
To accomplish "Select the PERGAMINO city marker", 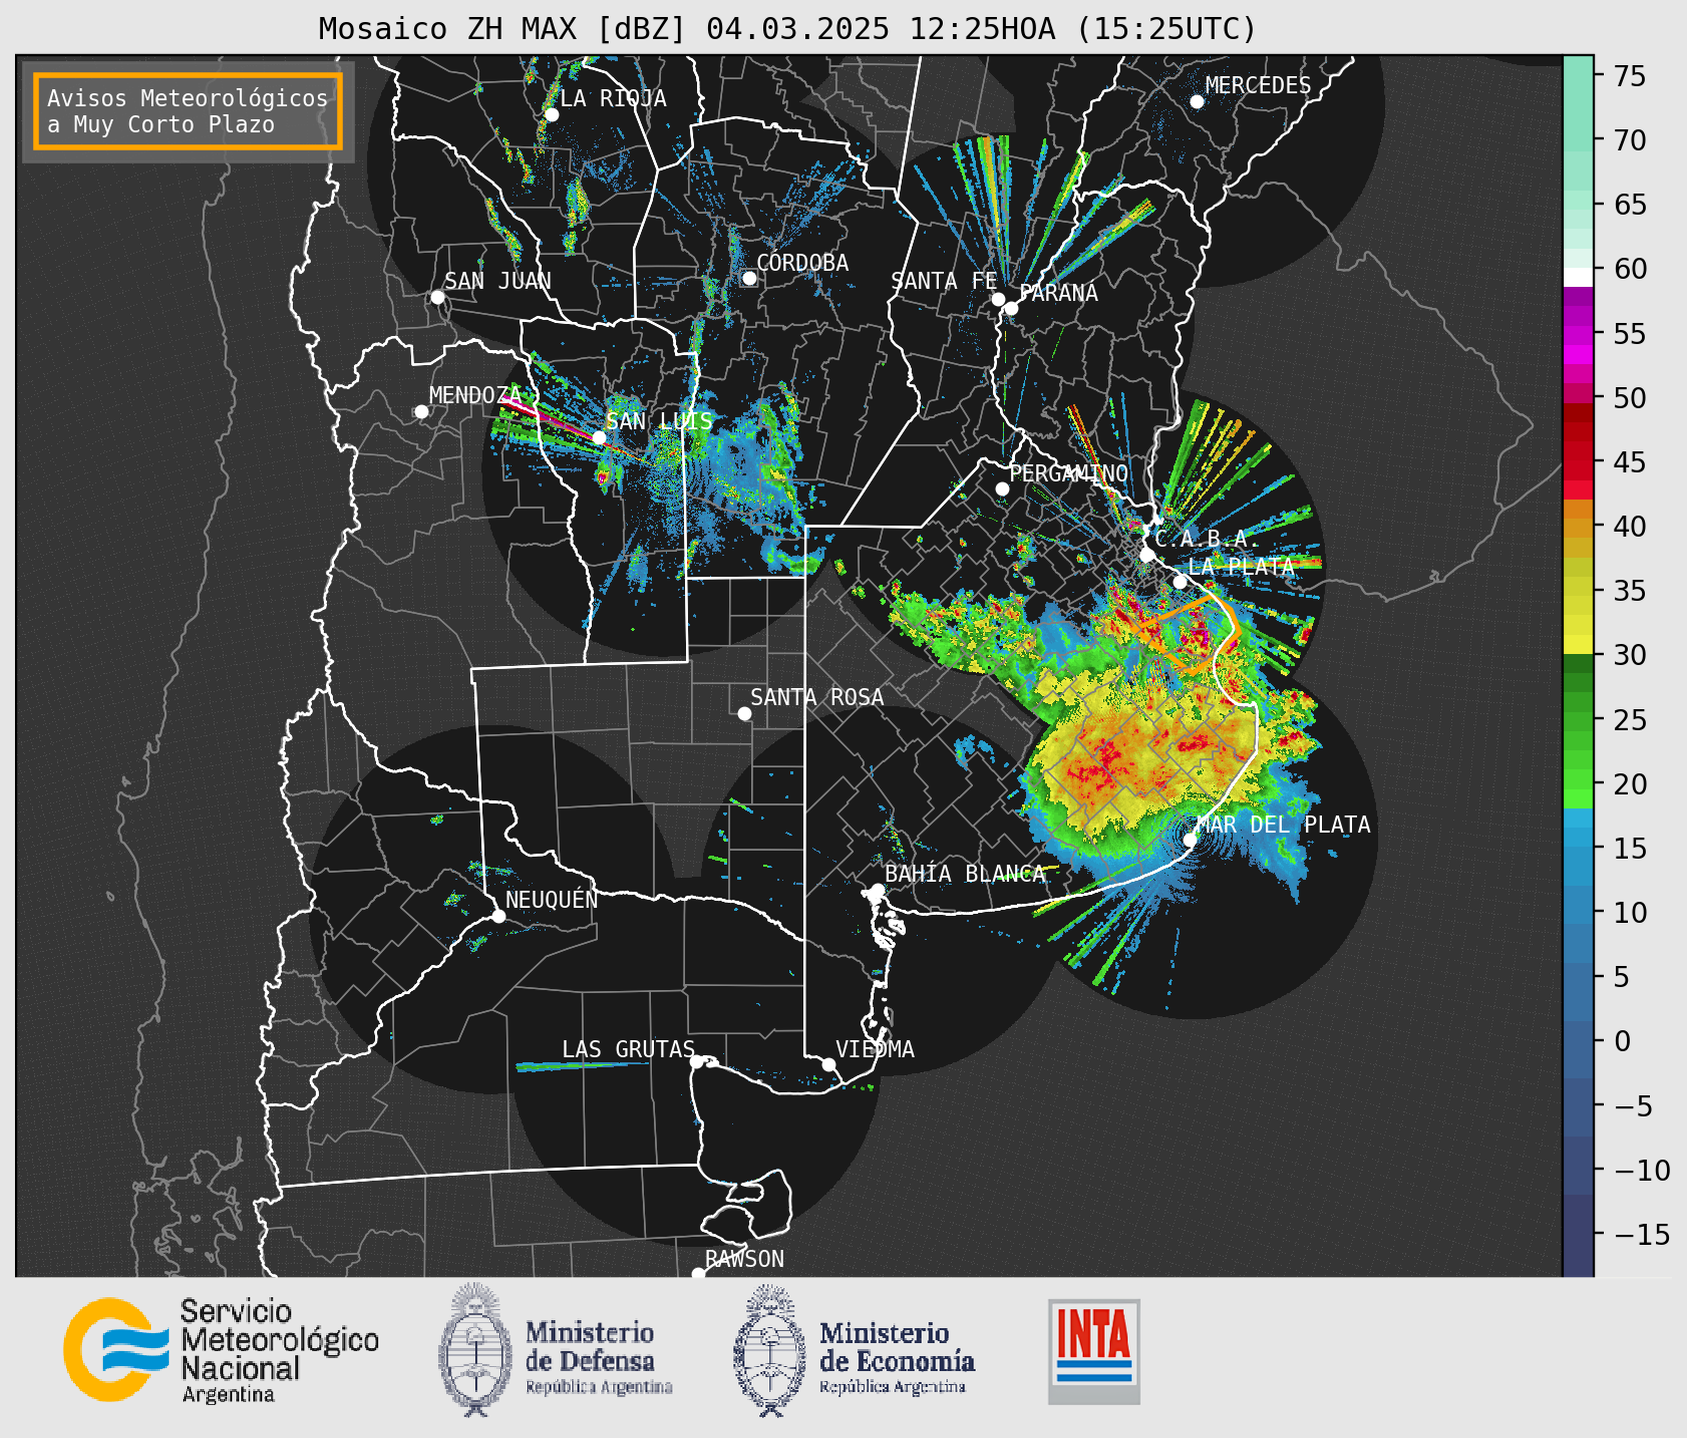I will [x=1002, y=489].
